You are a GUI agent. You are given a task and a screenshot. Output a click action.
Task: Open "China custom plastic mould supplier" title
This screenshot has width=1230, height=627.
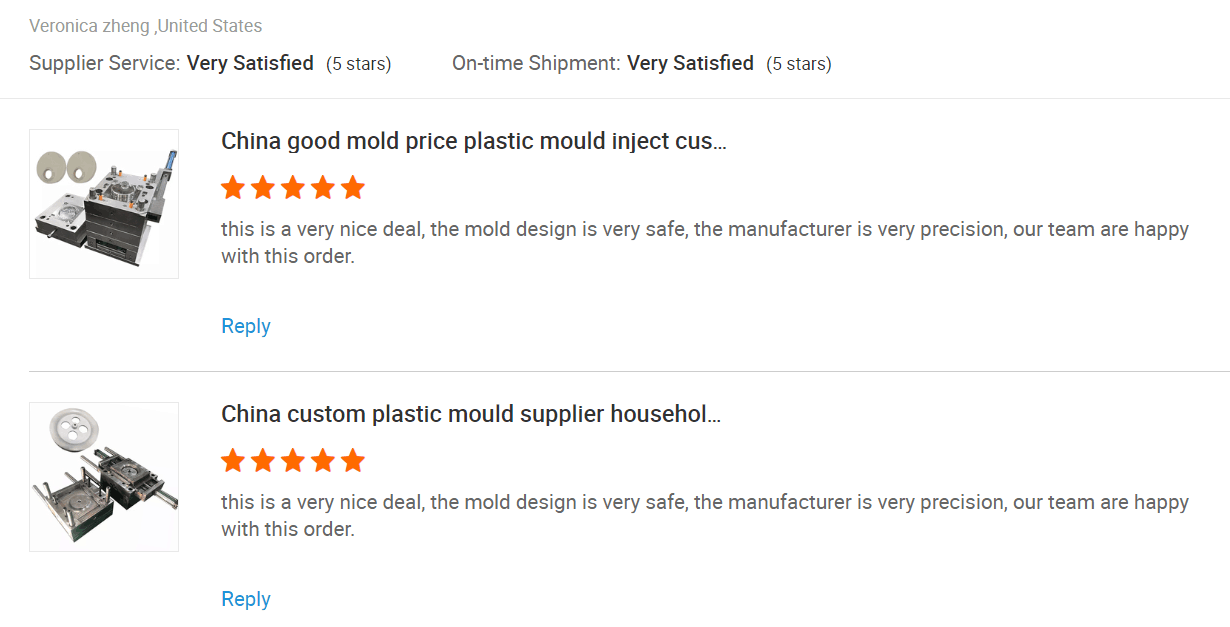470,414
